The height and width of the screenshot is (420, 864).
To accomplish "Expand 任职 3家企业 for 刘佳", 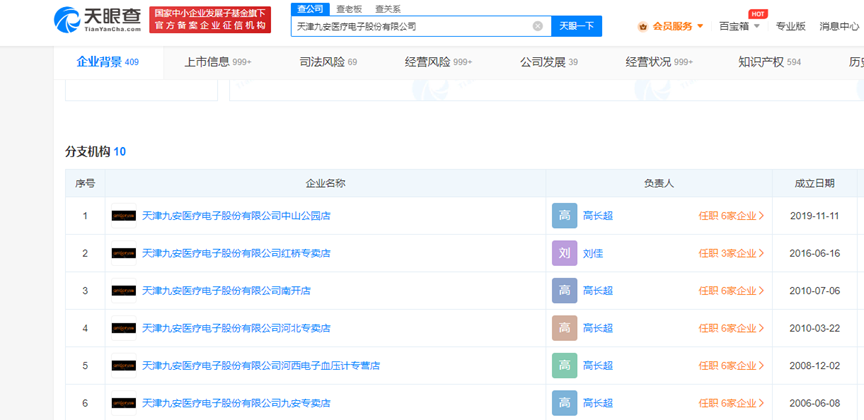I will click(x=731, y=254).
